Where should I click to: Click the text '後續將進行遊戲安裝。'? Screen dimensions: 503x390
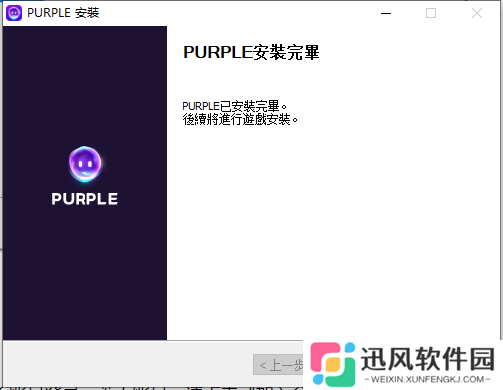coord(240,119)
